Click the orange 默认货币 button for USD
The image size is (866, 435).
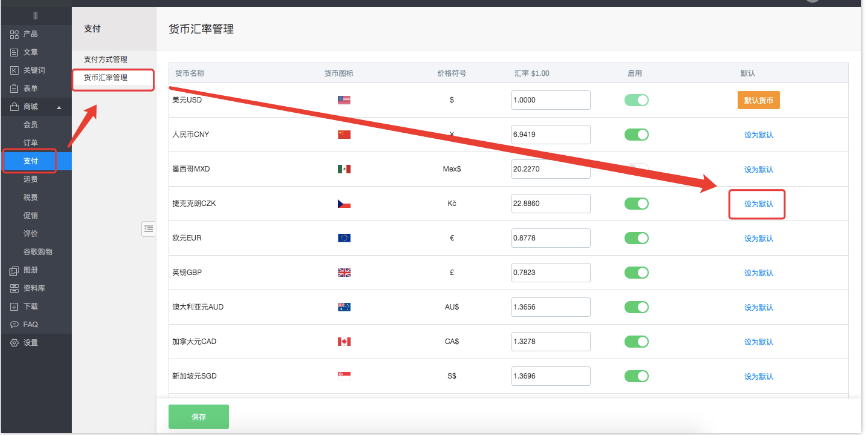(758, 100)
